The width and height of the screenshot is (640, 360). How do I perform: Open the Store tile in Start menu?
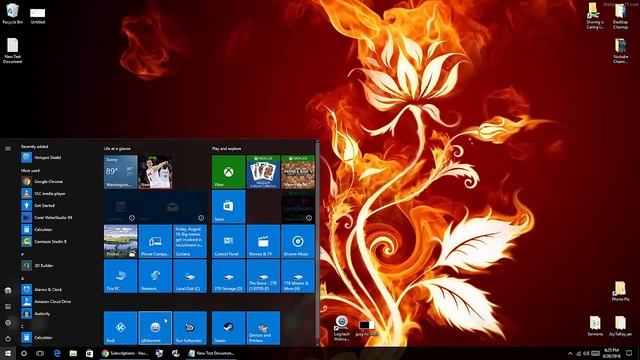[x=229, y=207]
